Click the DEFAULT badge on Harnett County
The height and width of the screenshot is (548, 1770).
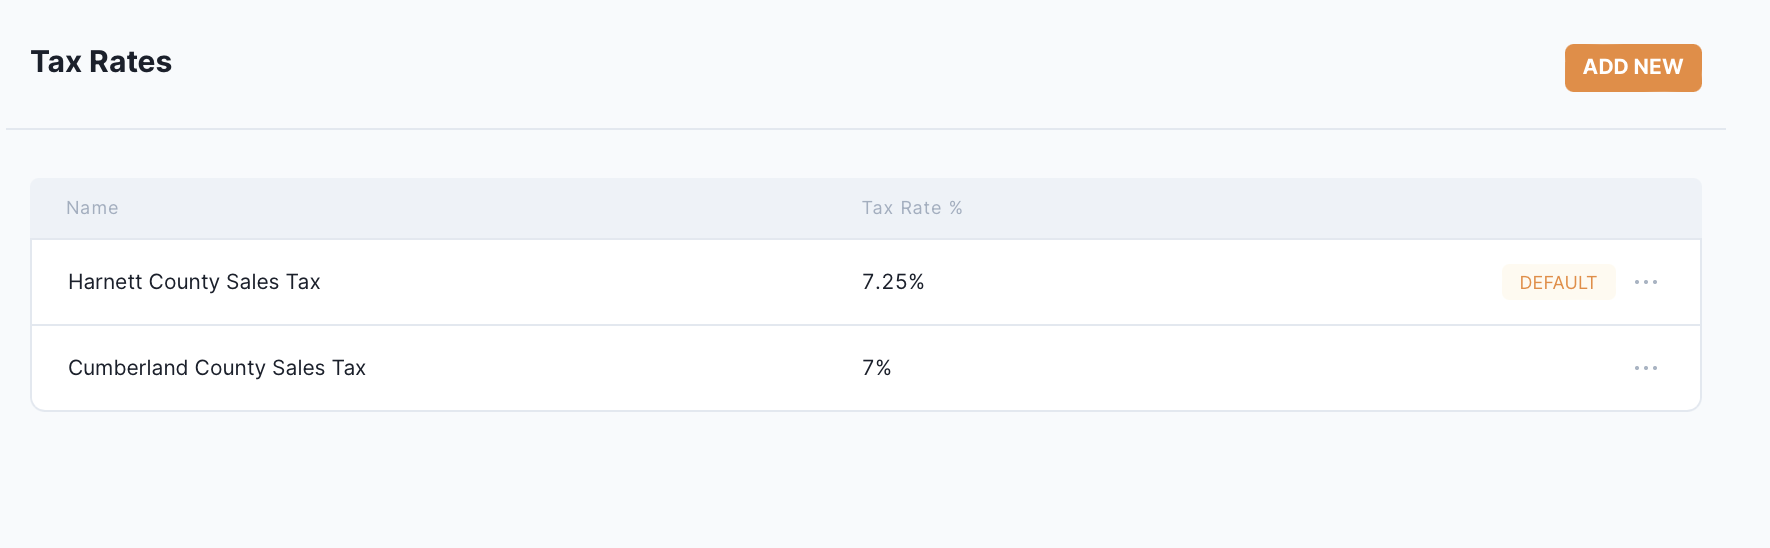click(1557, 283)
